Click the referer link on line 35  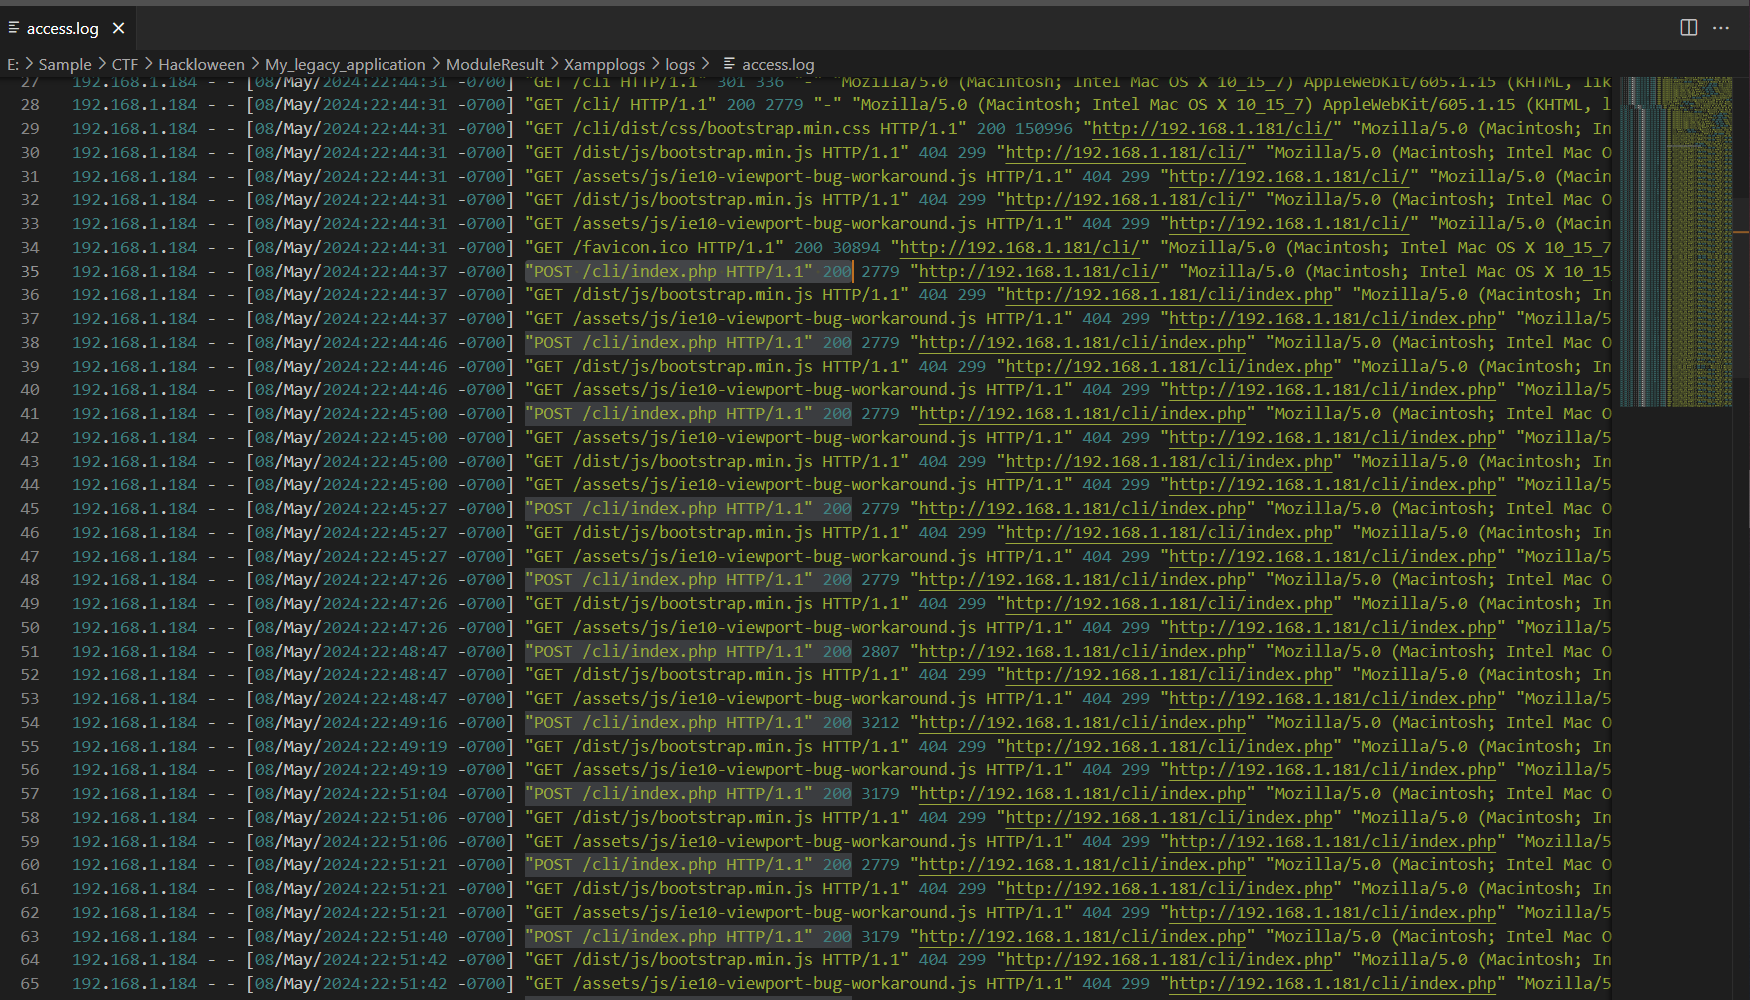coord(1040,272)
